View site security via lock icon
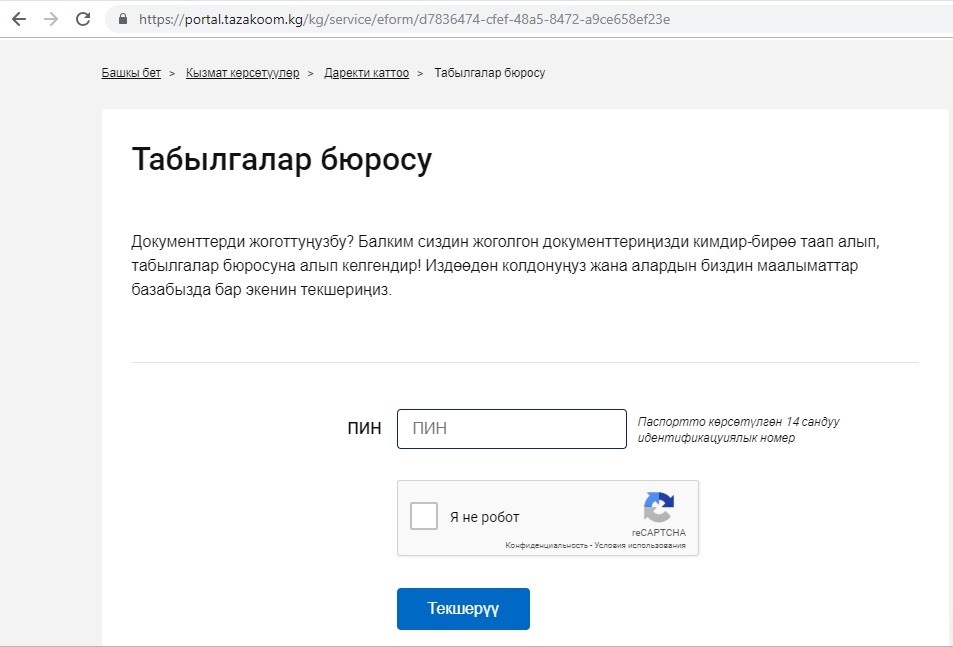Screen dimensions: 953x647 pos(124,19)
